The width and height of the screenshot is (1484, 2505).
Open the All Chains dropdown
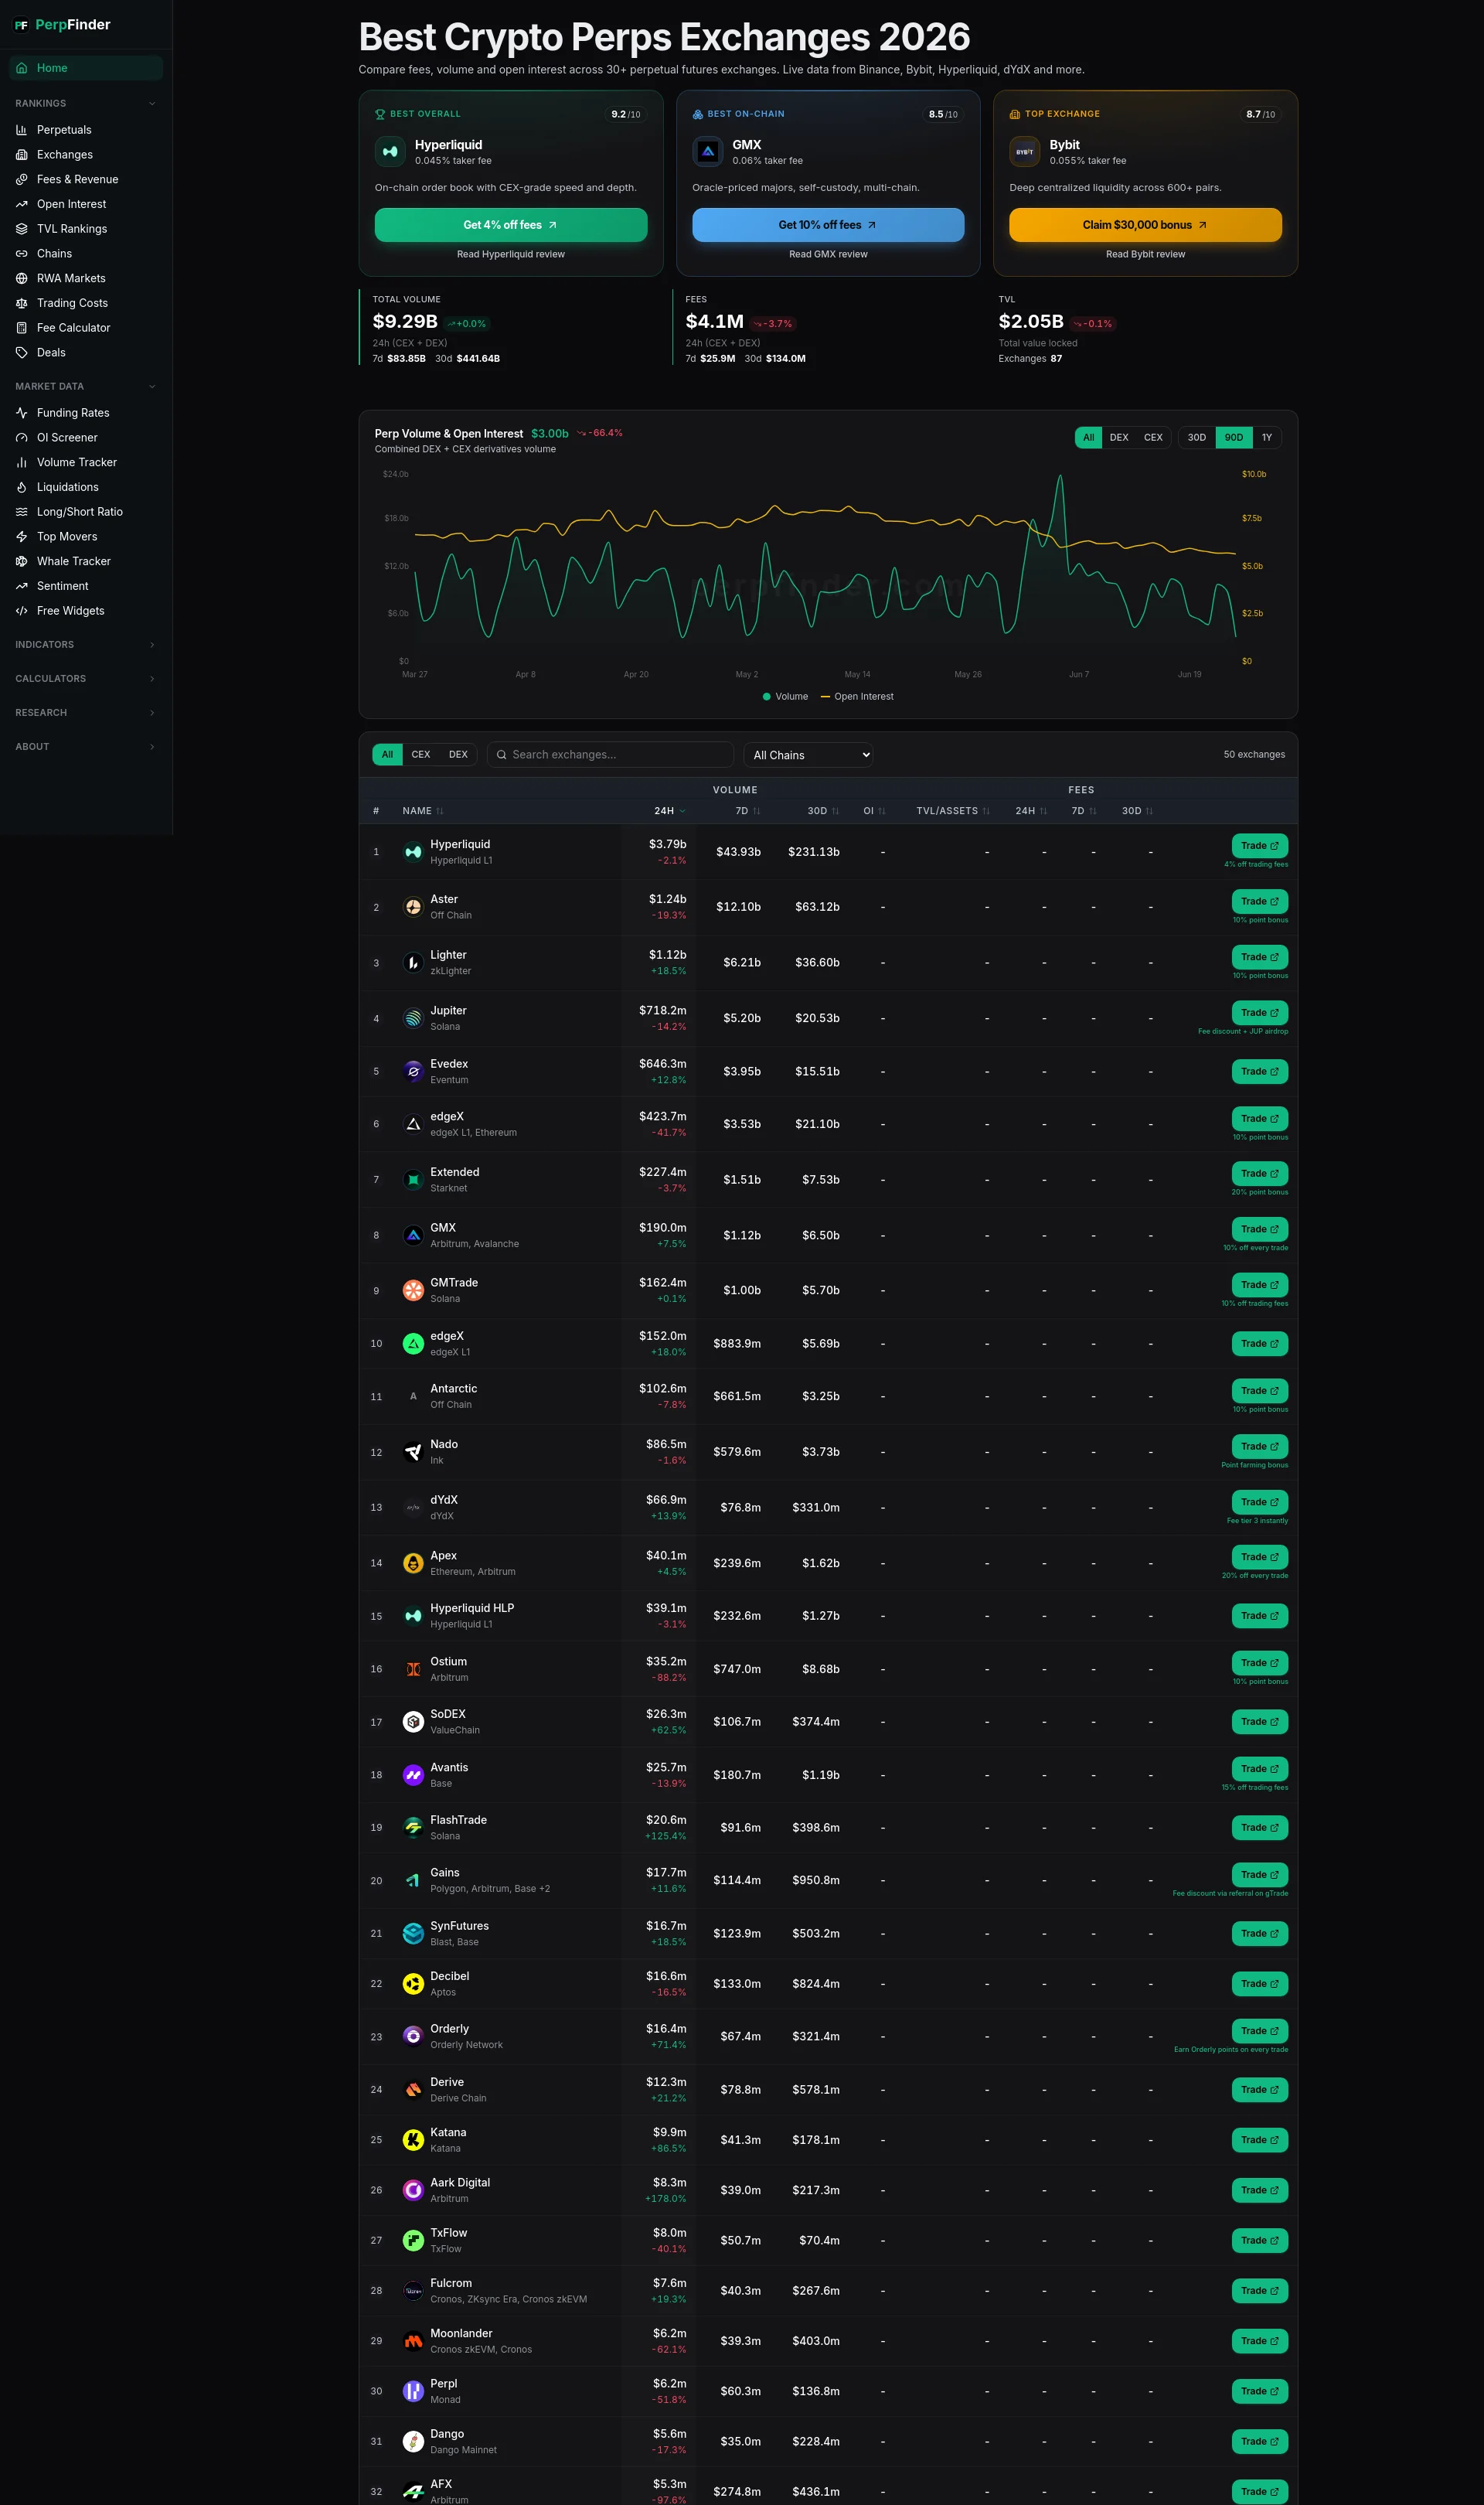[x=808, y=755]
